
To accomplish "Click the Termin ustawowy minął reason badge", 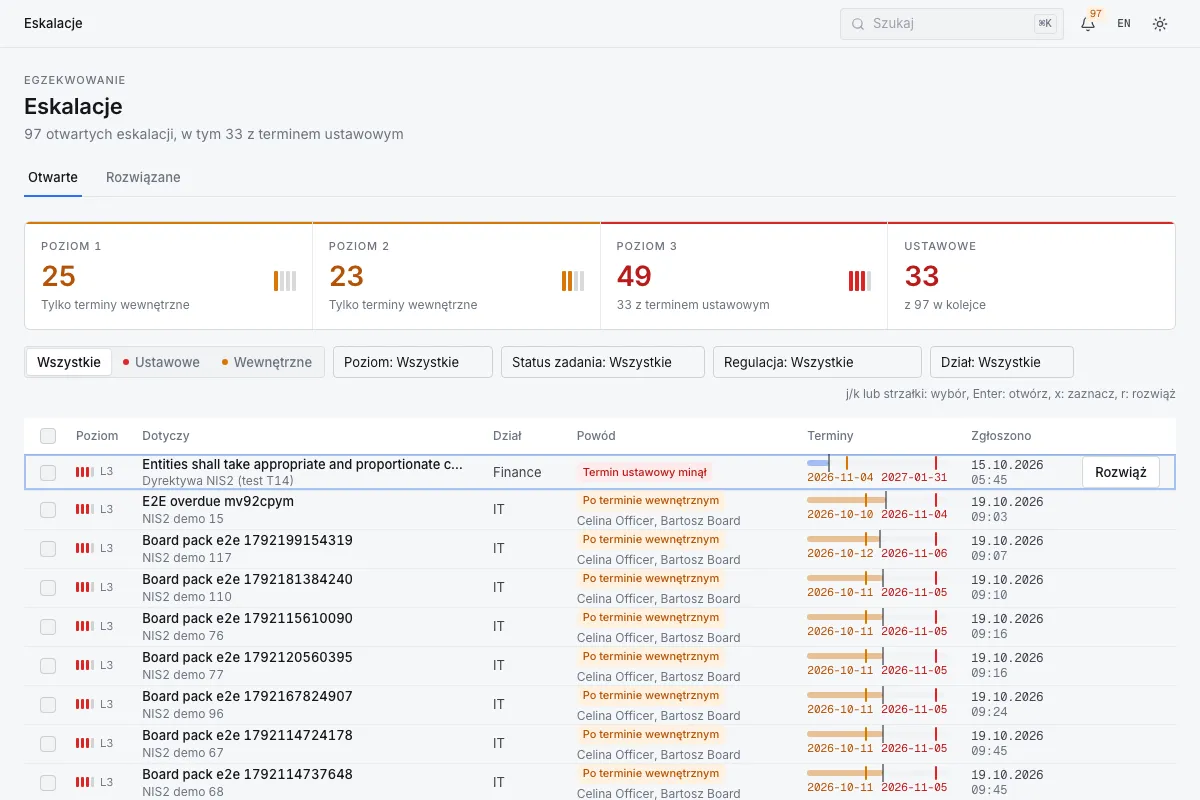I will (x=644, y=472).
